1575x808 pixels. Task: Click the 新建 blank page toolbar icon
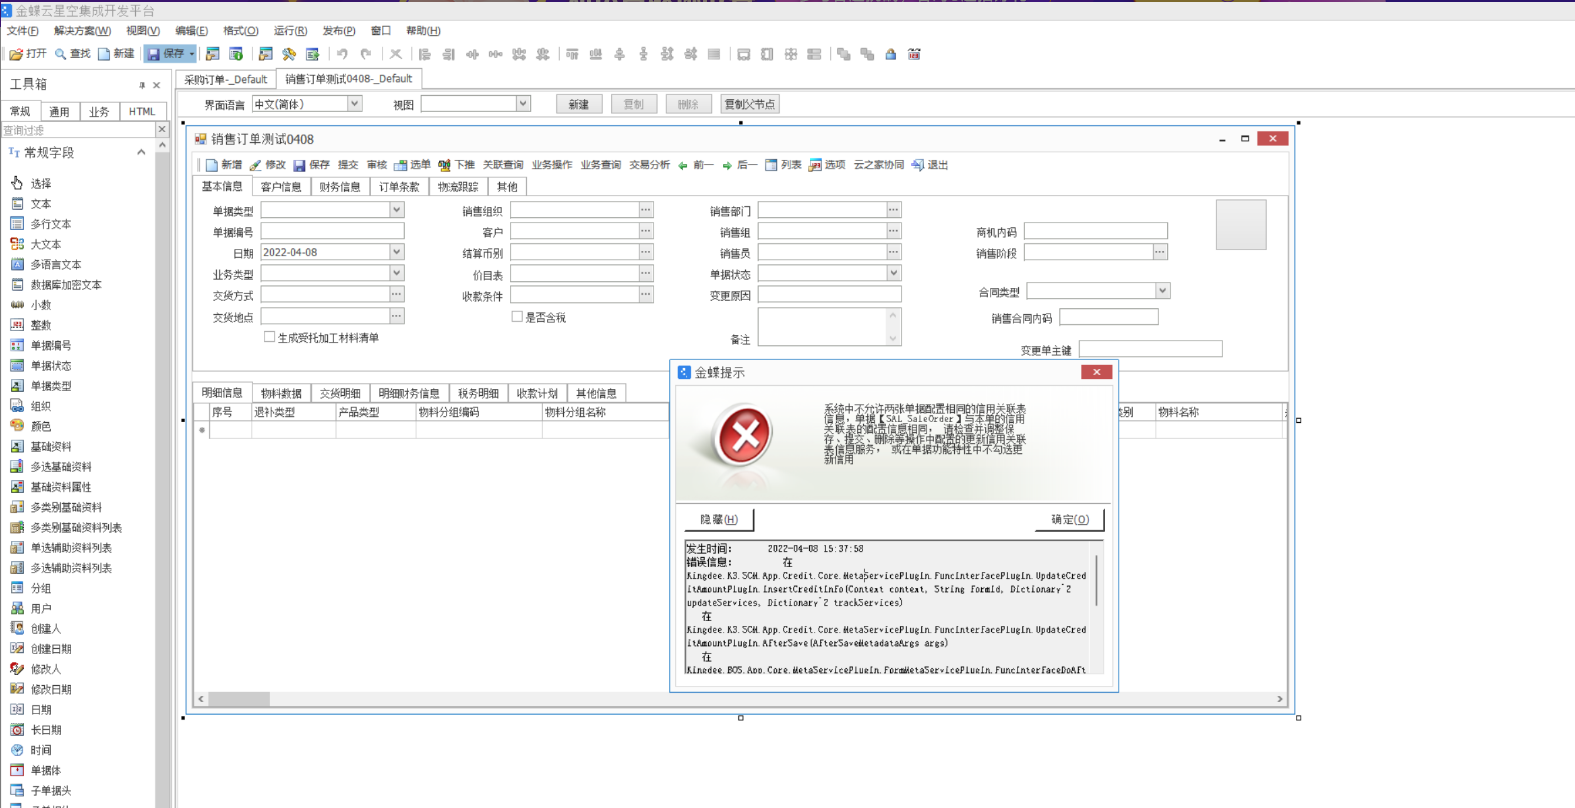click(104, 54)
